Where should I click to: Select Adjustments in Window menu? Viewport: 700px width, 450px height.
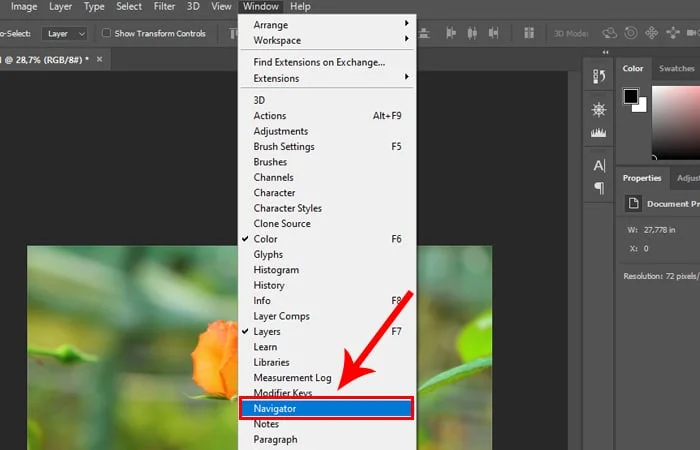327,131
